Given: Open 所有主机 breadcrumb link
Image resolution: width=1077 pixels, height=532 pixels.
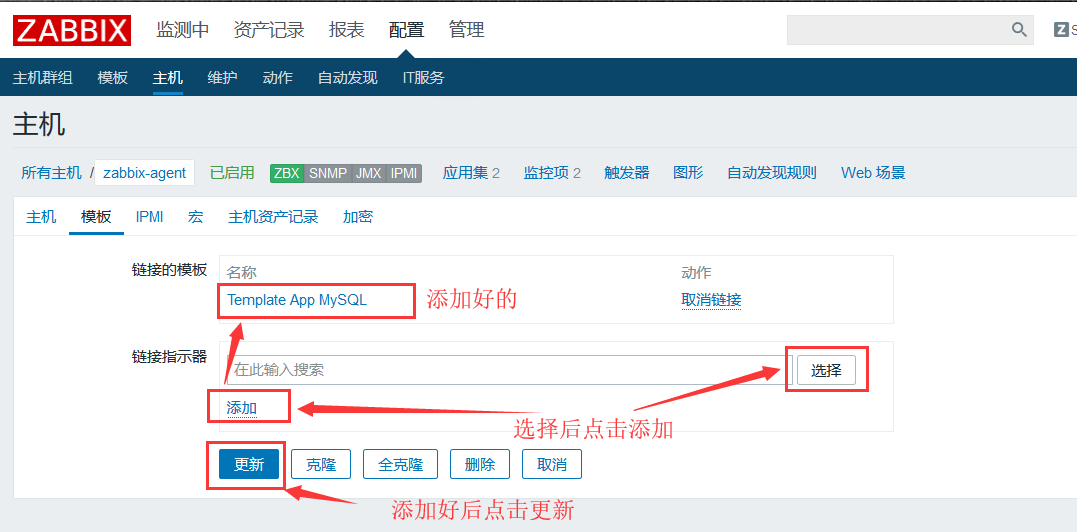Looking at the screenshot, I should (52, 173).
